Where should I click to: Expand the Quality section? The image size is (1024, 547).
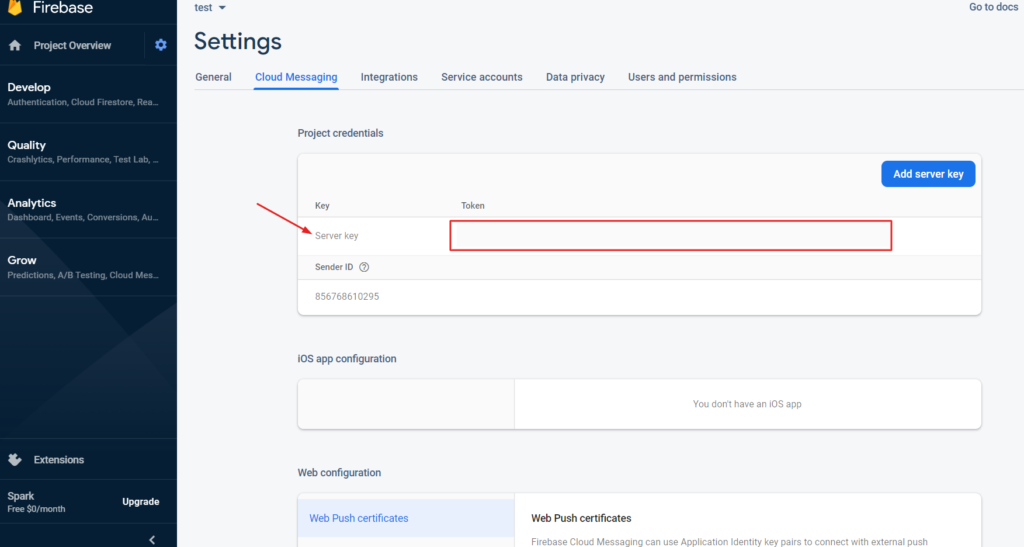point(88,151)
